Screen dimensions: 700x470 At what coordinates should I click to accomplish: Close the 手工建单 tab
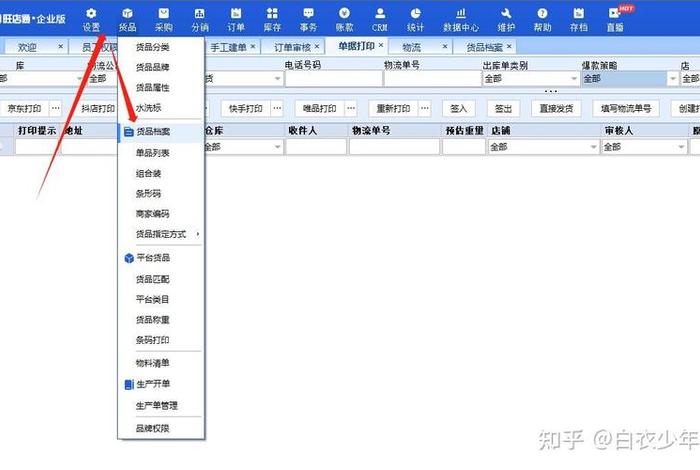click(253, 46)
